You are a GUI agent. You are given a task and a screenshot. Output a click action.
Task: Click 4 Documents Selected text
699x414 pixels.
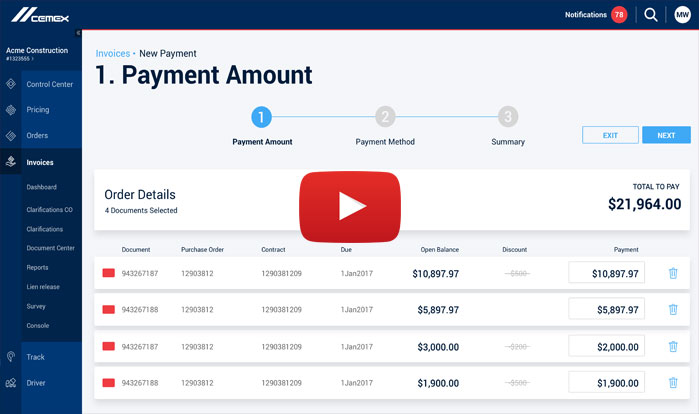coord(141,210)
